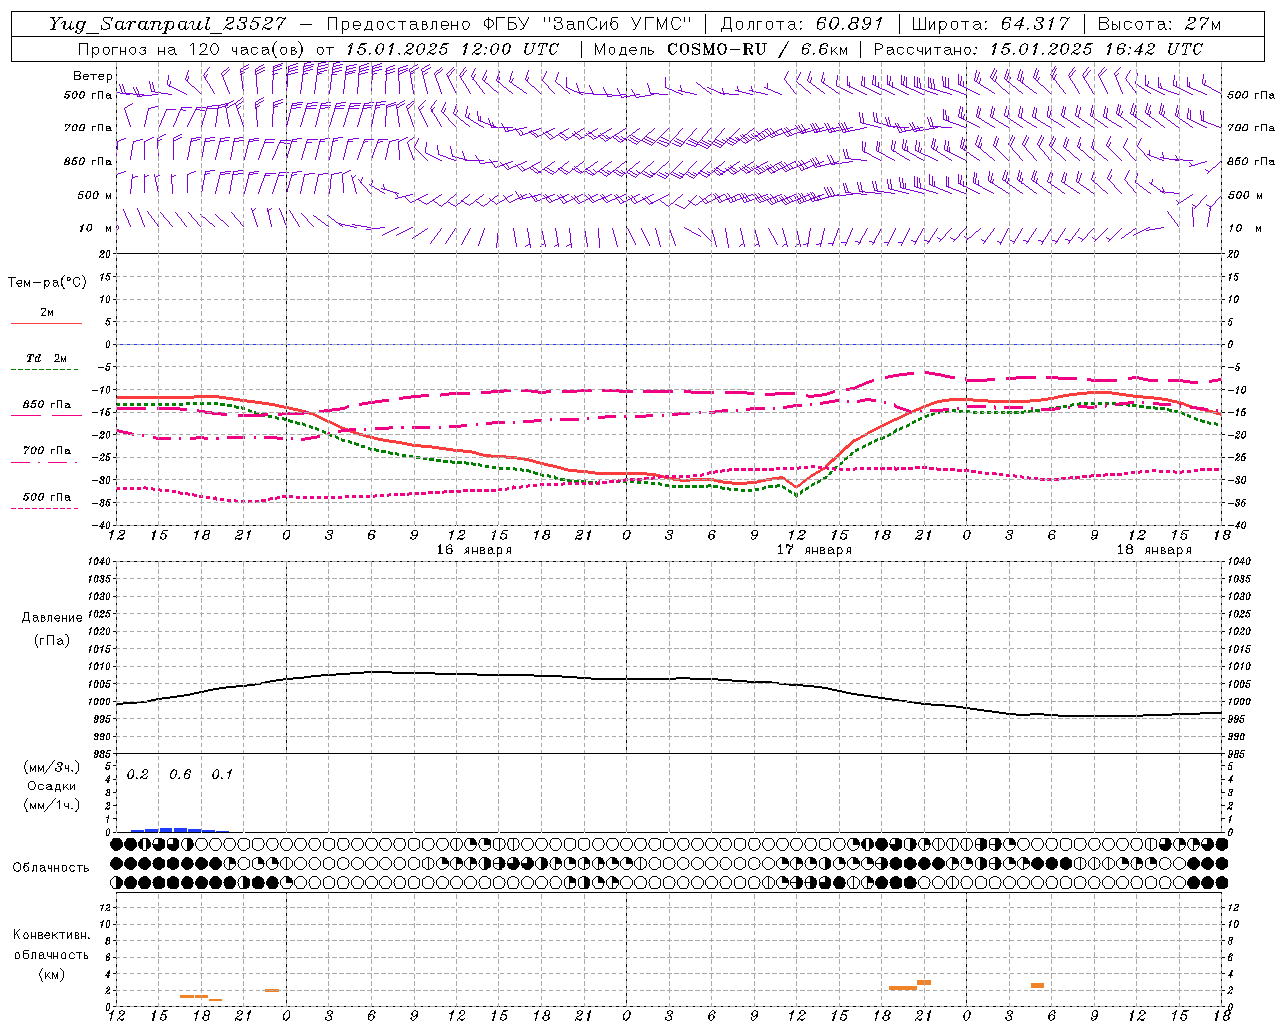1280x1024 pixels.
Task: Click the Модель COSMO-RU / 6.6км label
Action: click(719, 48)
